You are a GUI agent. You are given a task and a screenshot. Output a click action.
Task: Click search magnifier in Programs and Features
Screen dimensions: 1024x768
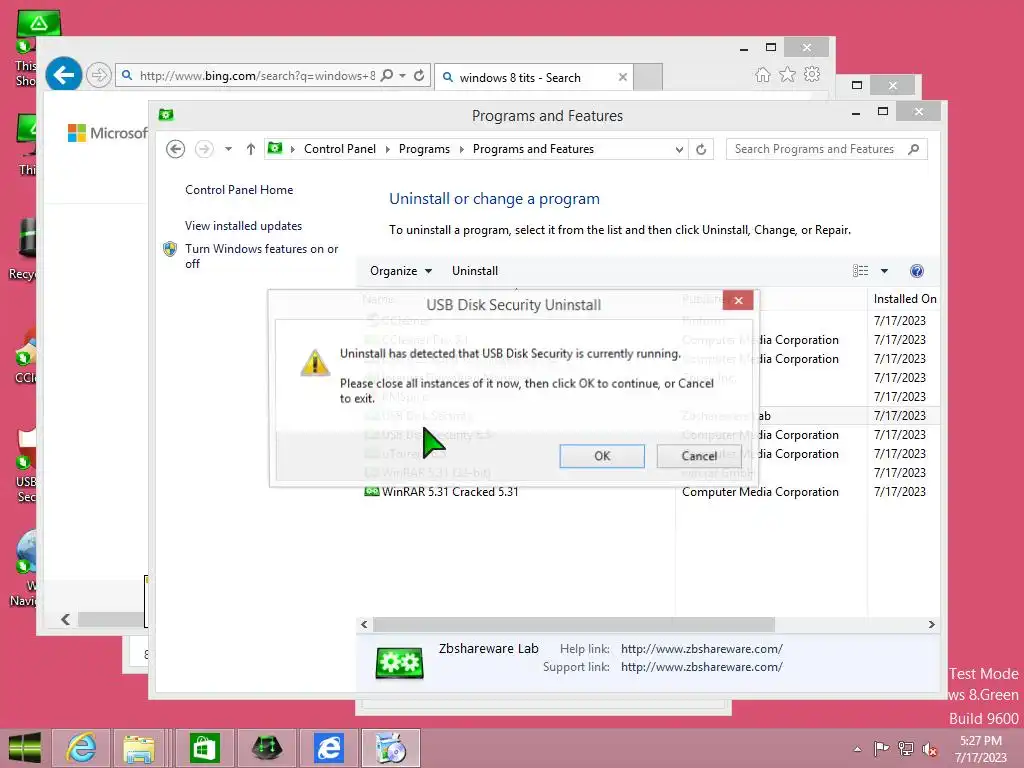pos(914,149)
